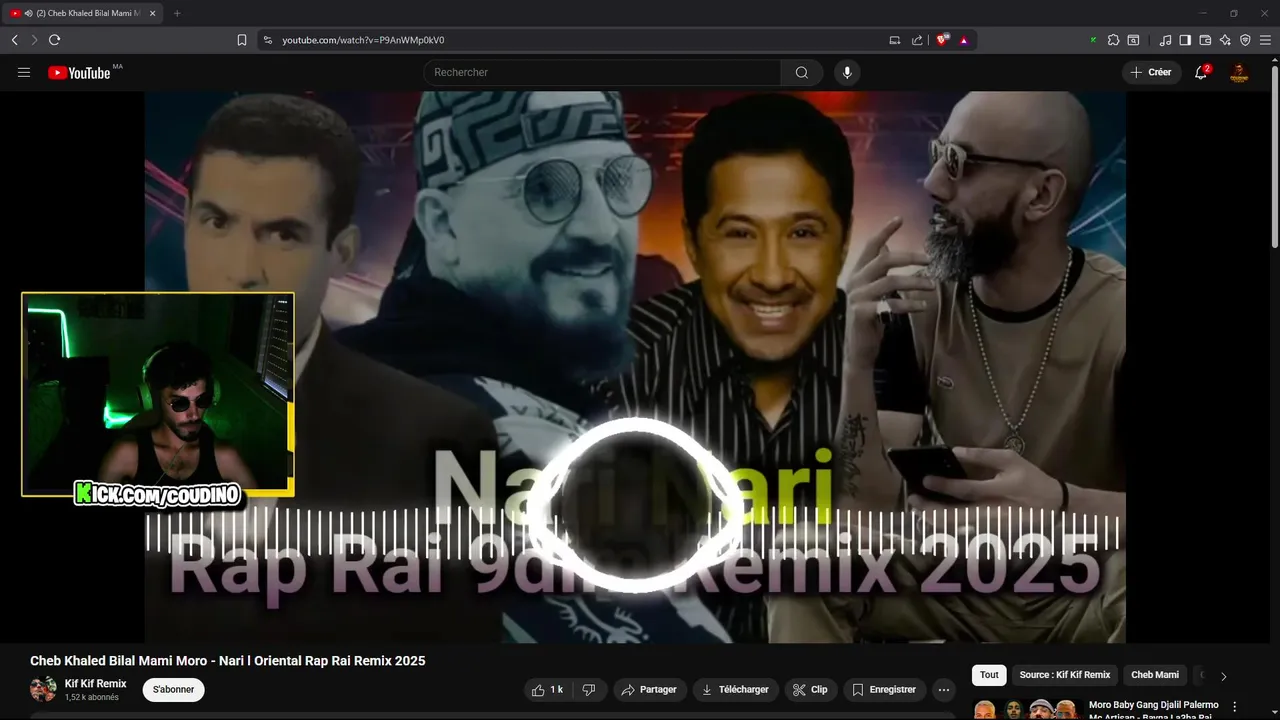Mute tab via speaker icon
Viewport: 1280px width, 720px height.
pyautogui.click(x=27, y=13)
